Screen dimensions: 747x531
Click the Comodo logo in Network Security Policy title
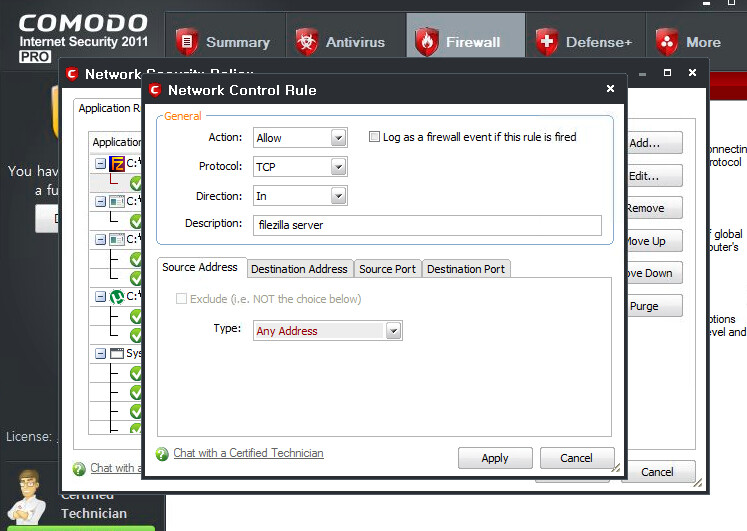click(x=72, y=74)
